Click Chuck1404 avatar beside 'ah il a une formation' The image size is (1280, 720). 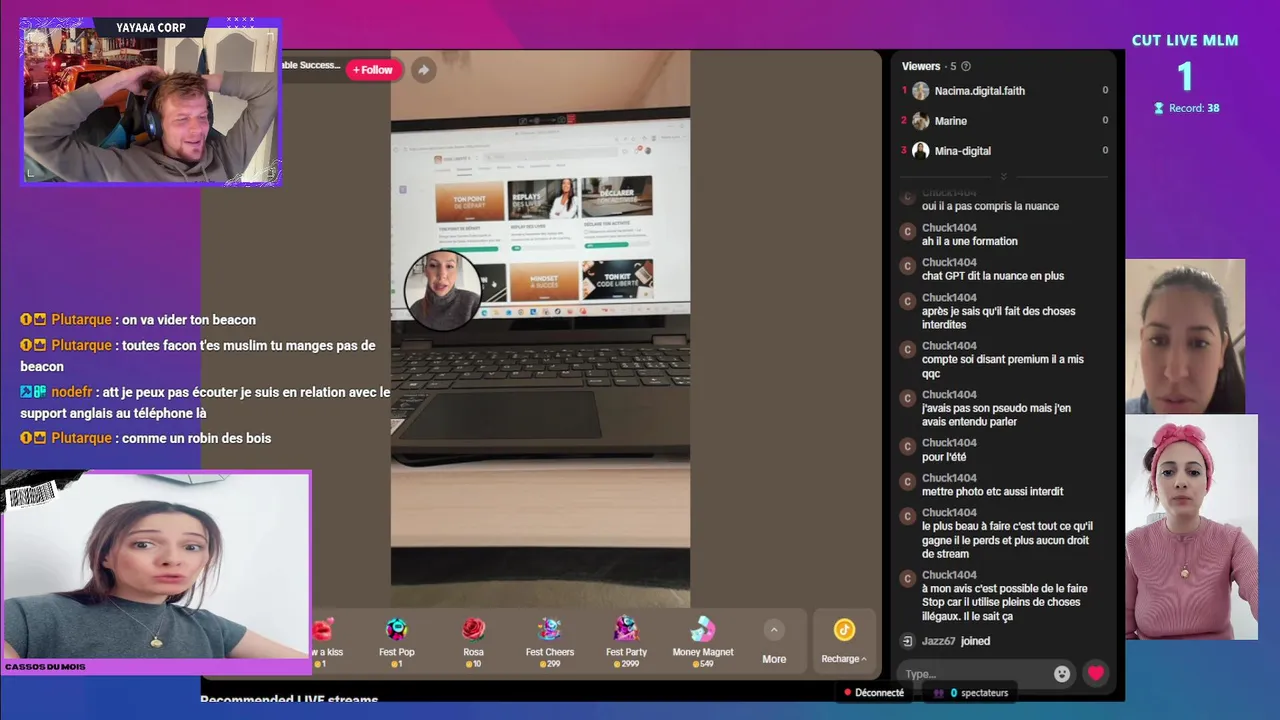[x=908, y=232]
